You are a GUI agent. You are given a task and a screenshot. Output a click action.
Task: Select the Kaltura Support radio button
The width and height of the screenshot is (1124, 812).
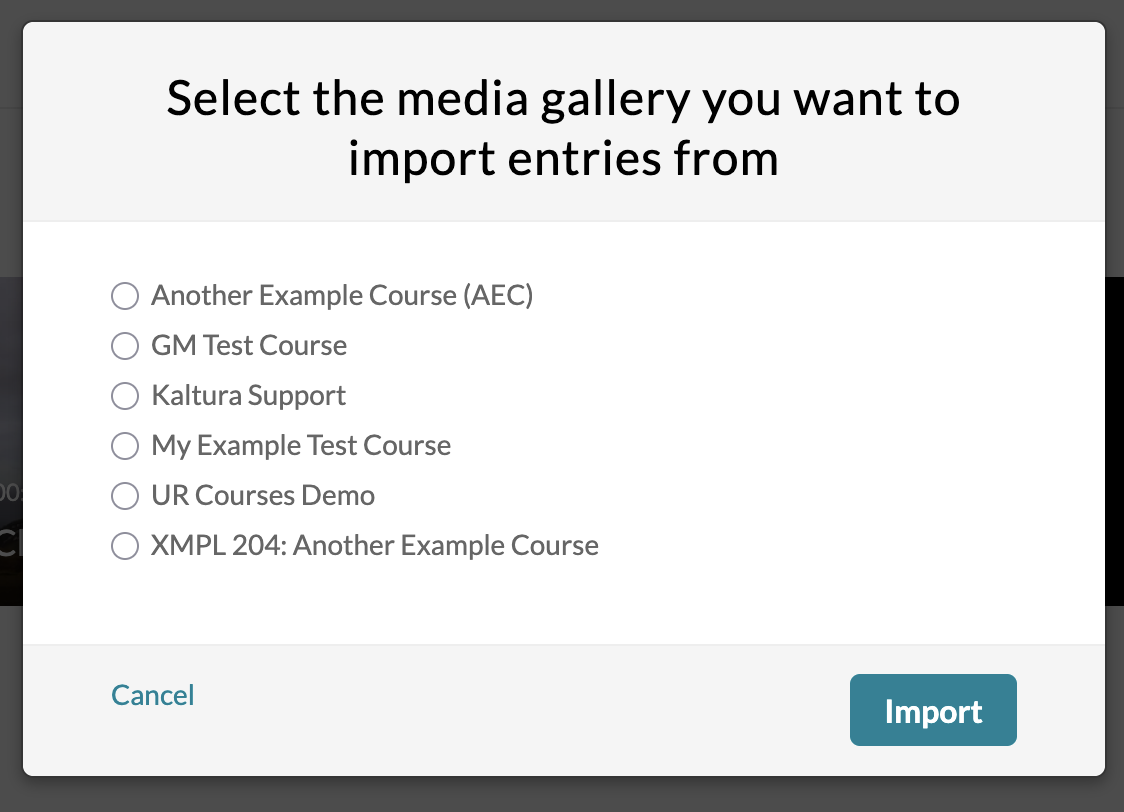[x=125, y=396]
